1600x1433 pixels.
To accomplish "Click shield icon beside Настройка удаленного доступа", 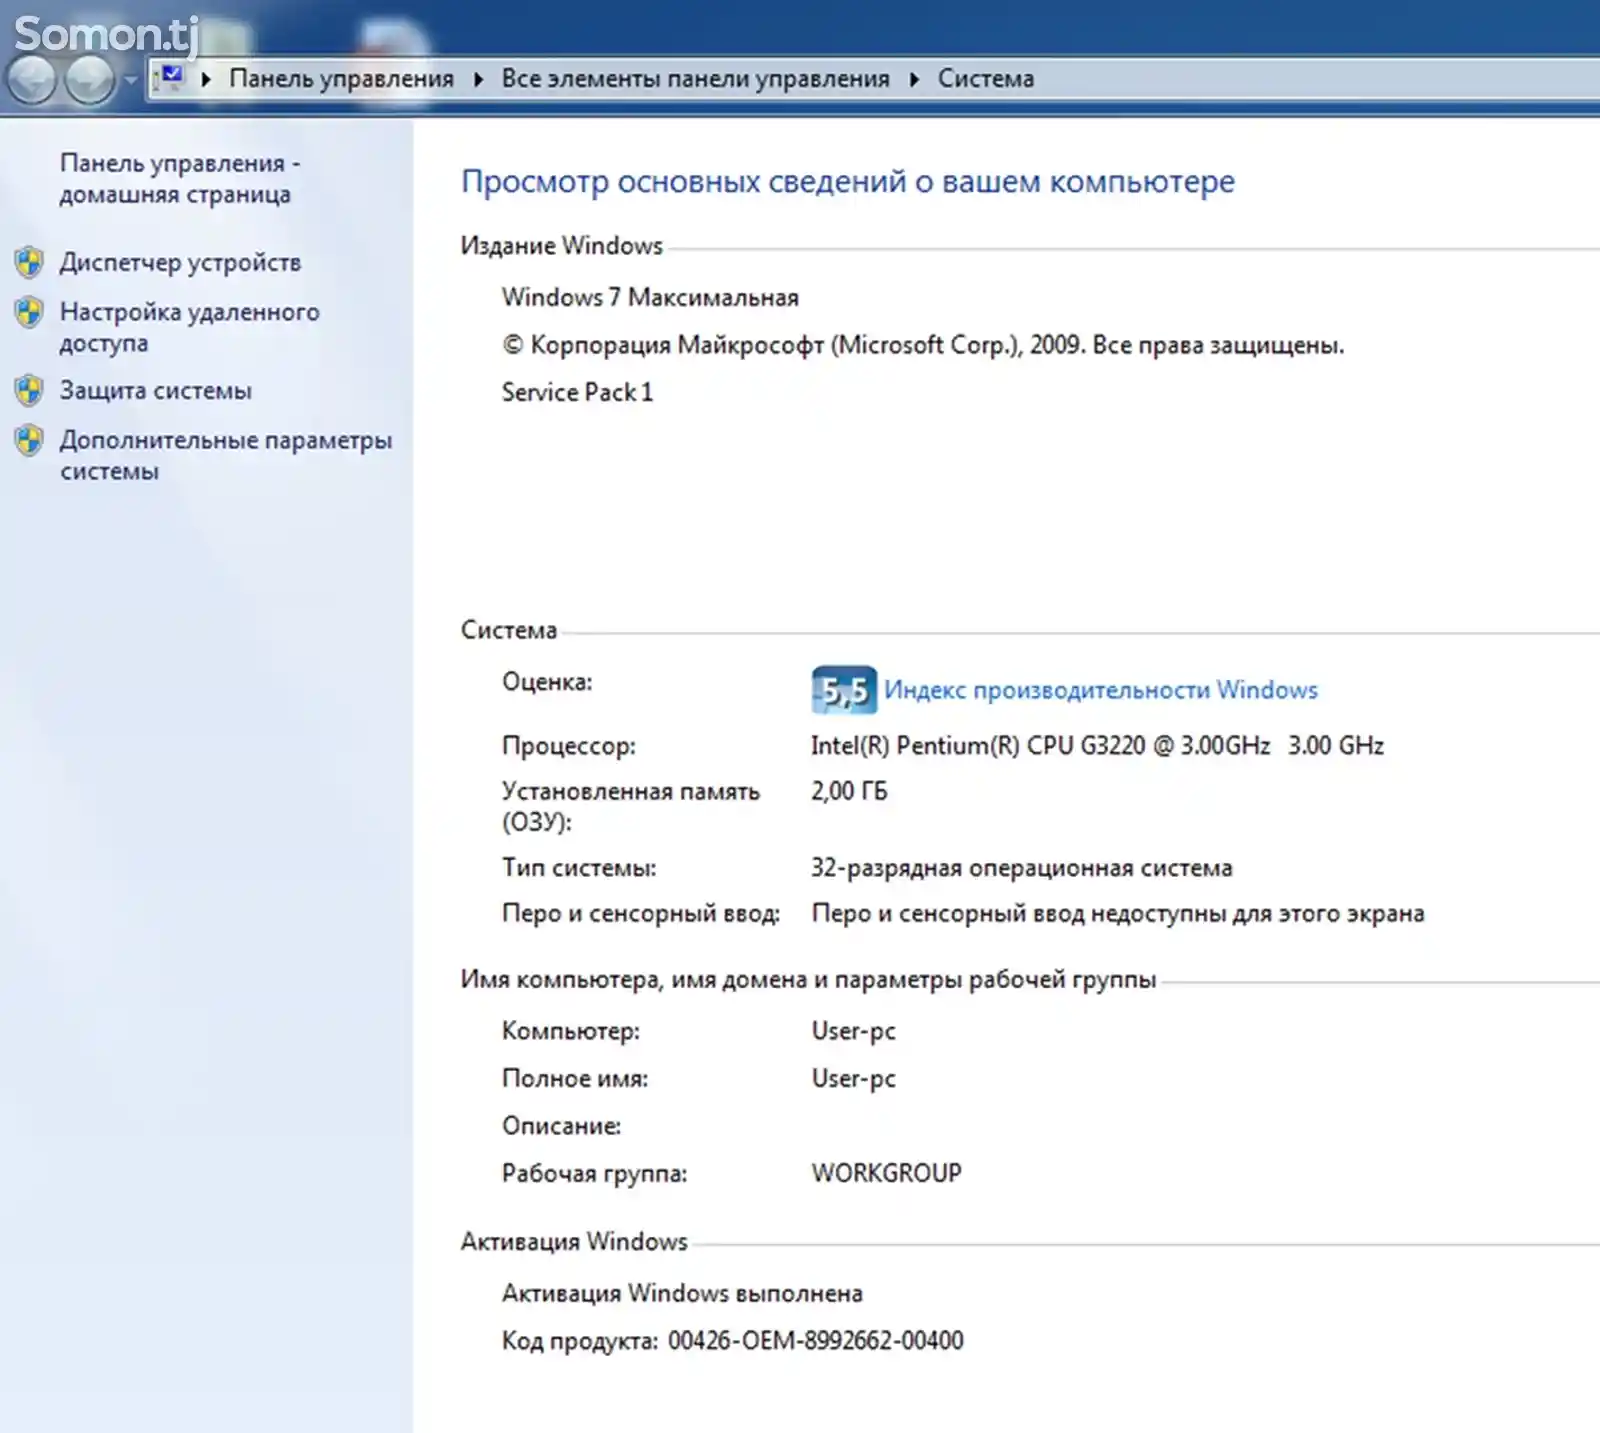I will point(30,313).
